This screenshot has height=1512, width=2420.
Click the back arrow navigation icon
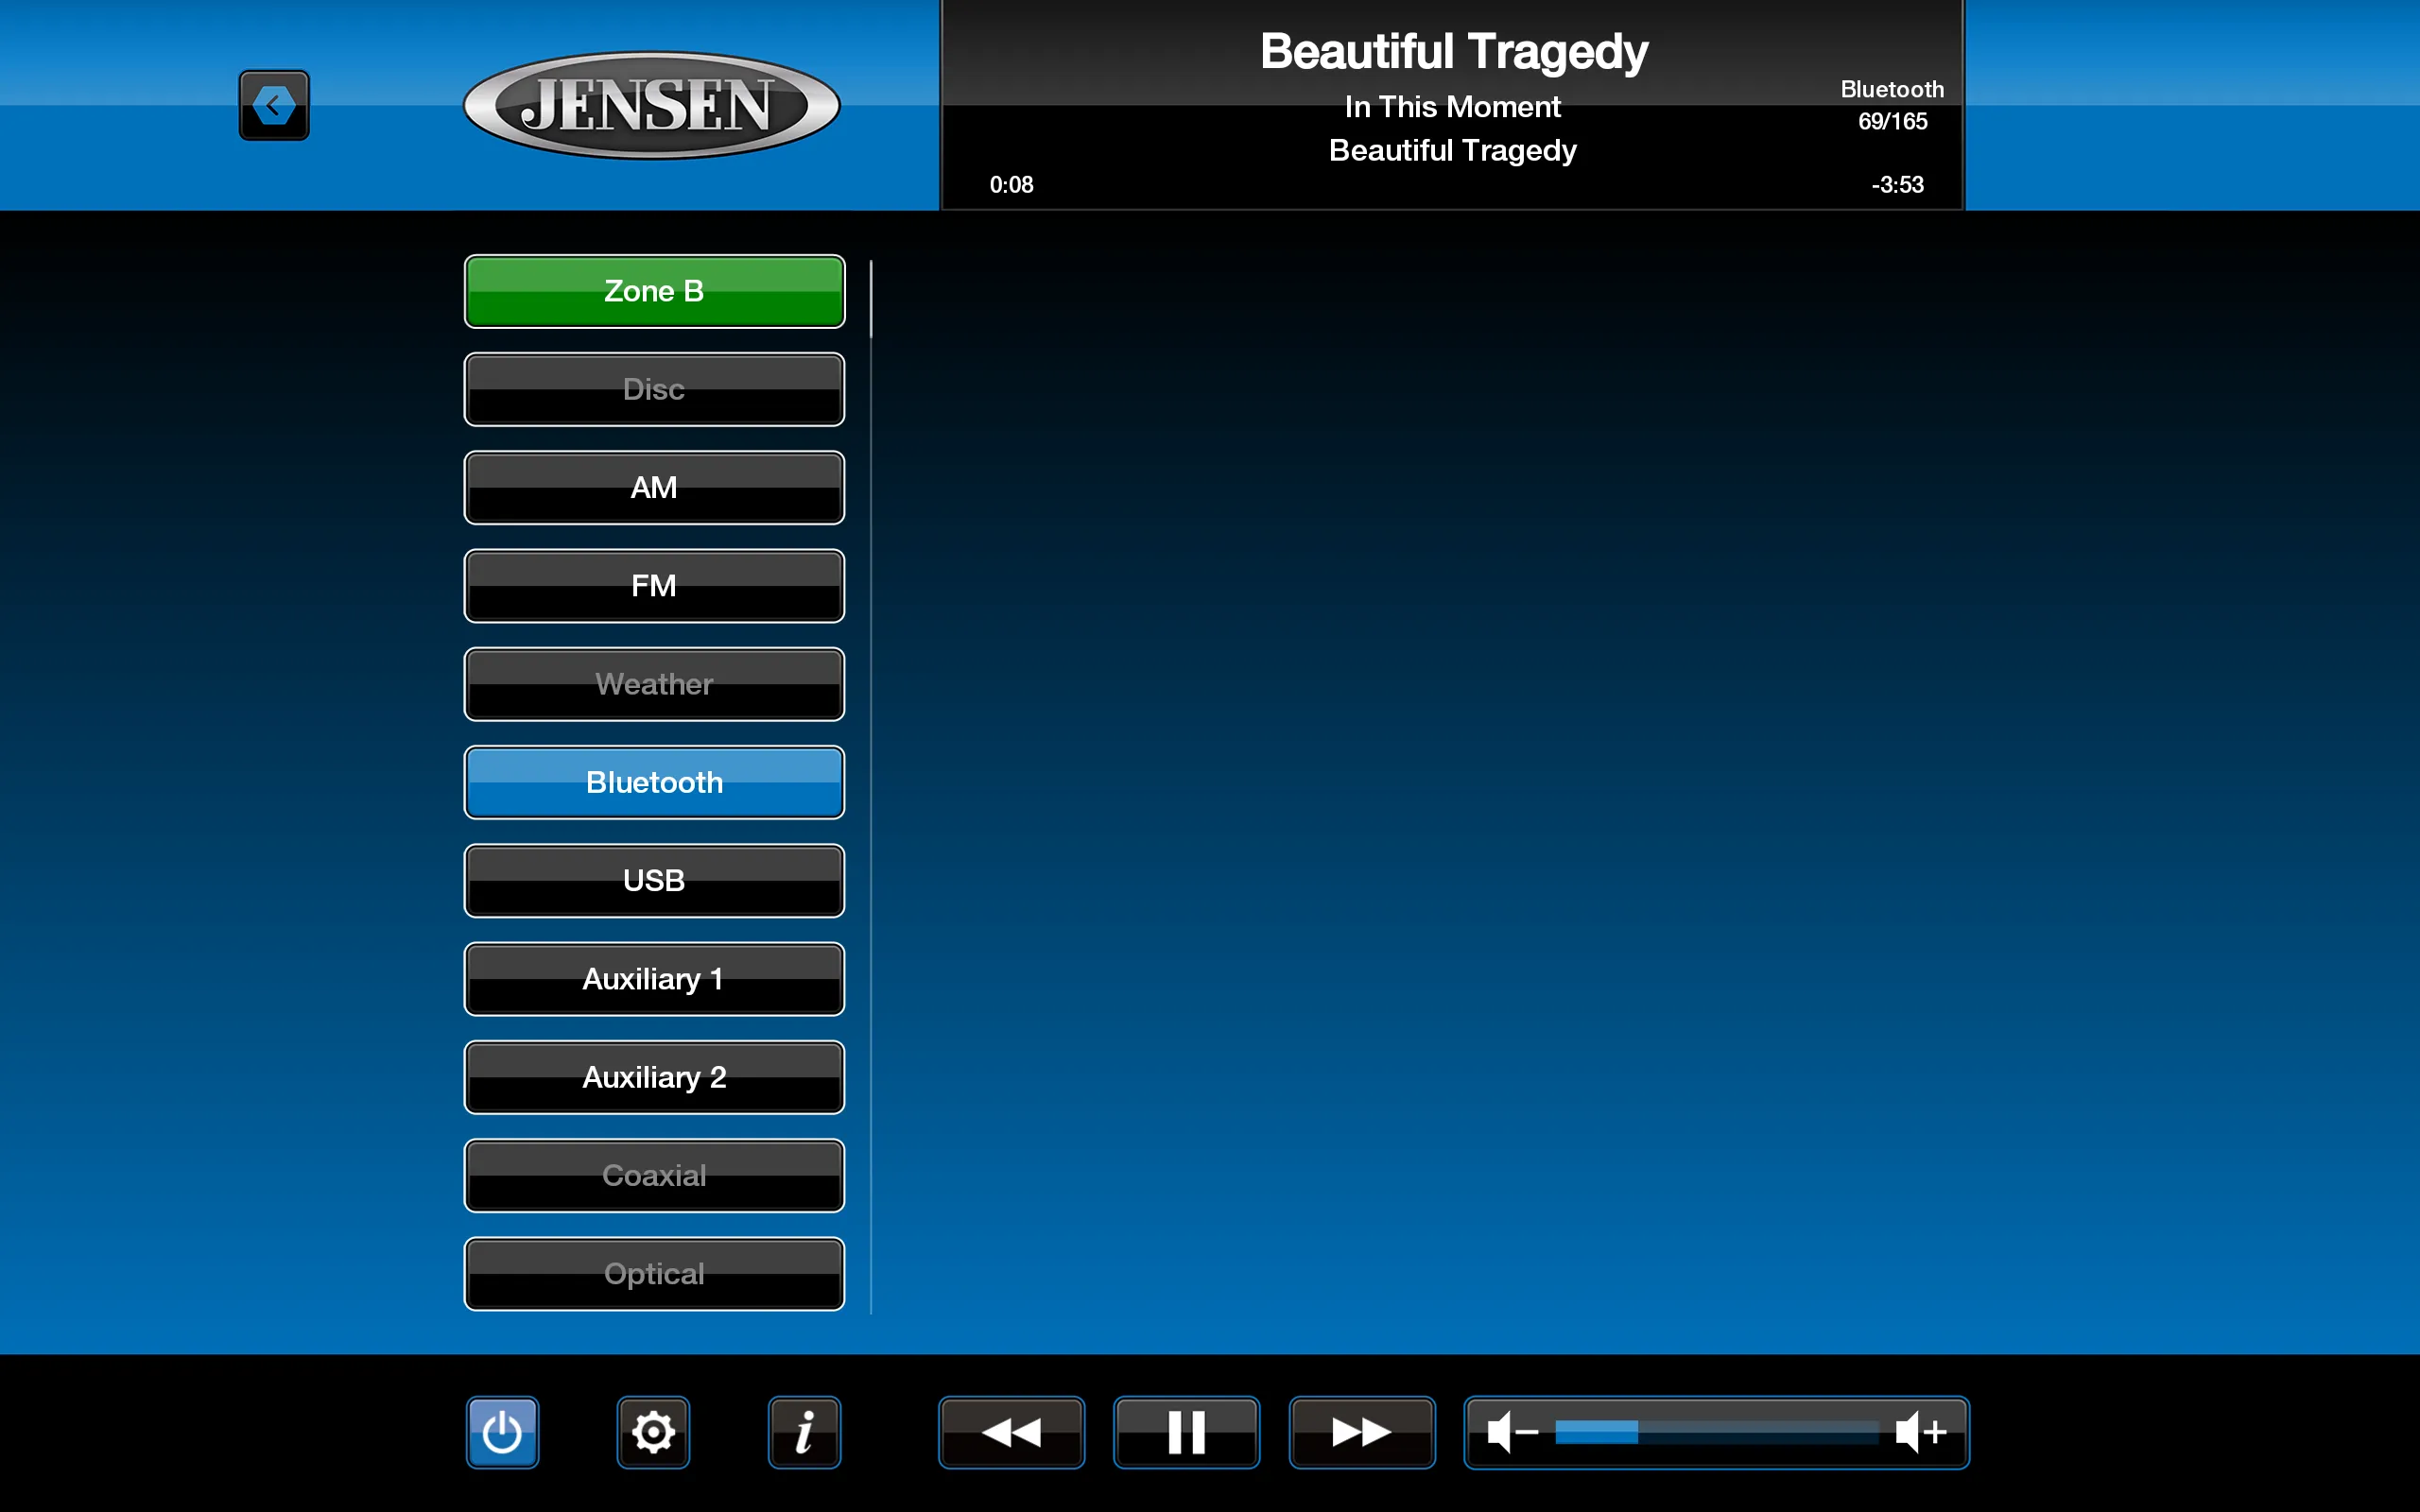tap(275, 105)
